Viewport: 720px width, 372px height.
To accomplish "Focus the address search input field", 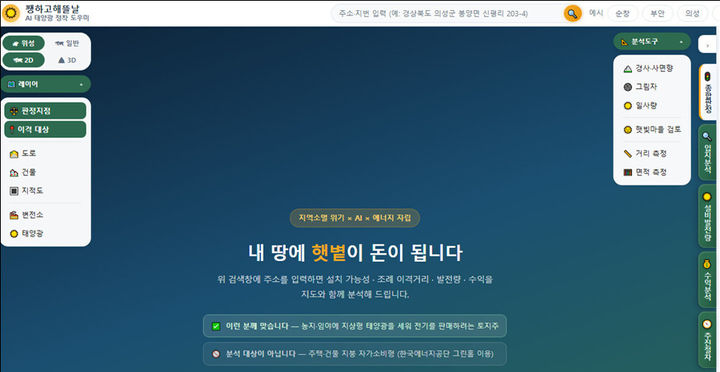I will click(x=448, y=13).
